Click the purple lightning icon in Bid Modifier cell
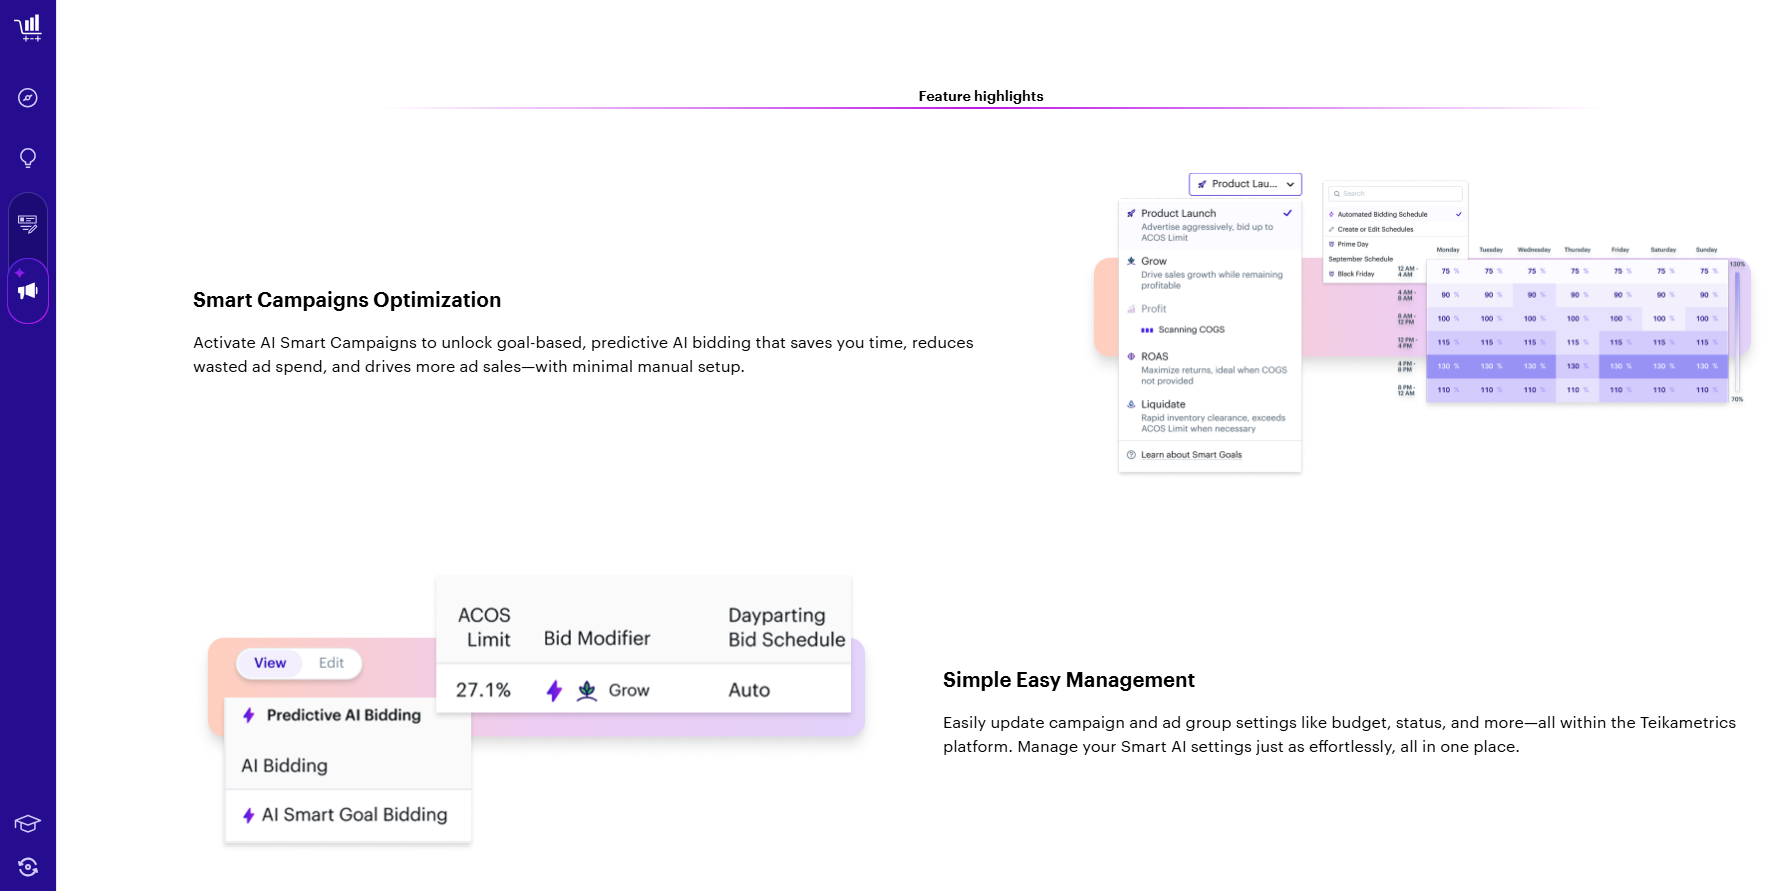The height and width of the screenshot is (891, 1777). coord(554,691)
